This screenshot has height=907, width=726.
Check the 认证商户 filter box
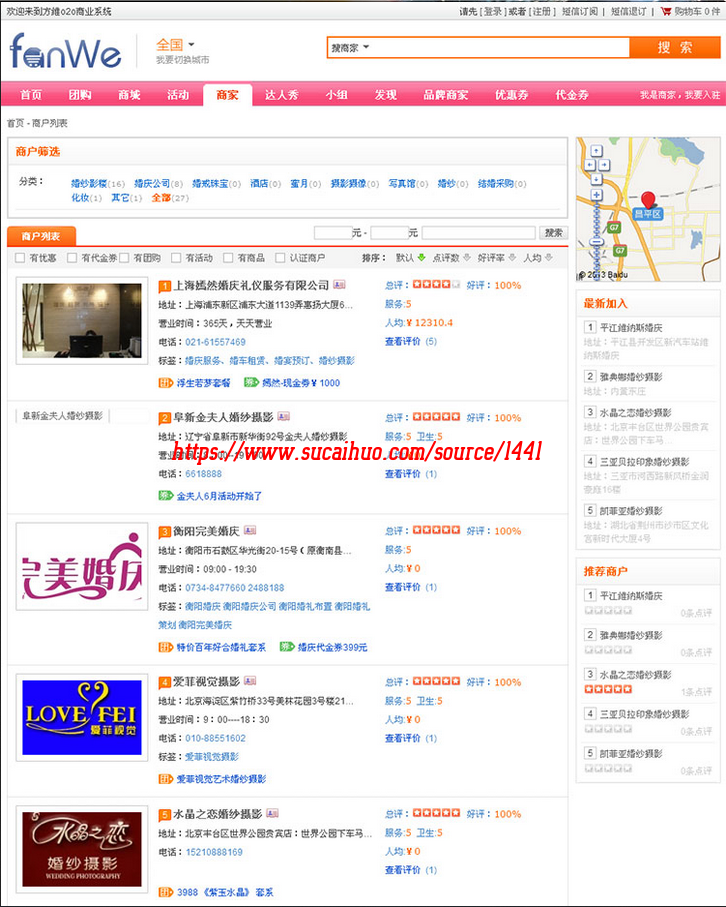click(267, 258)
